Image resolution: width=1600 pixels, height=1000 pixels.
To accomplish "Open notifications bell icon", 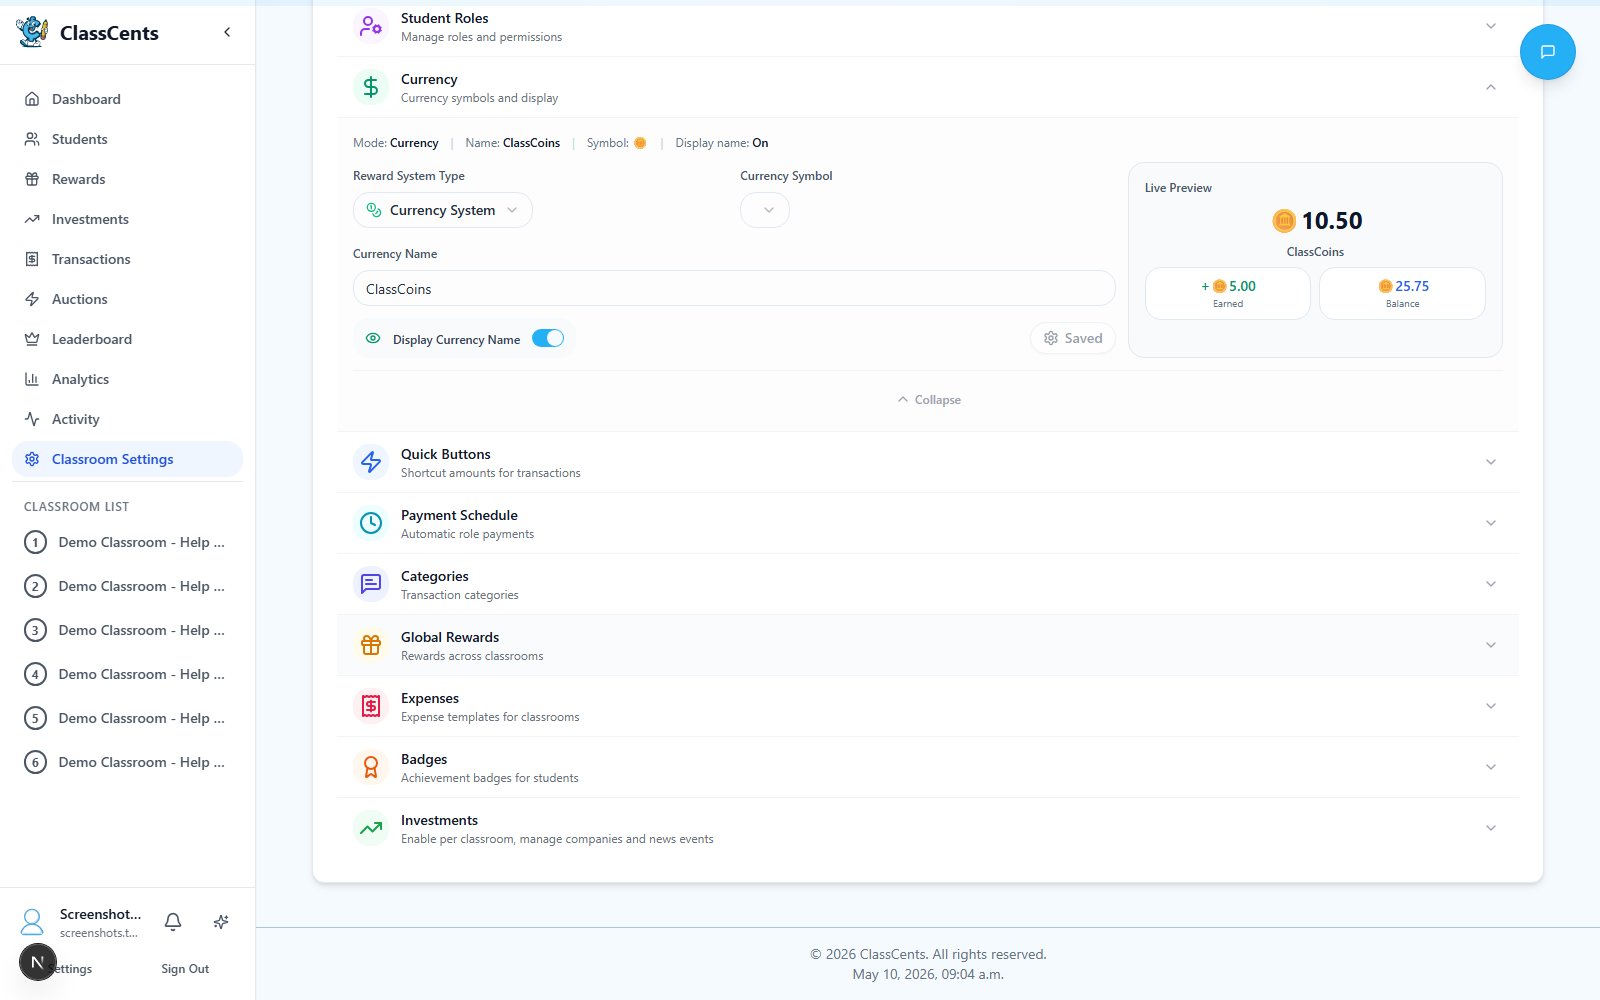I will (173, 922).
